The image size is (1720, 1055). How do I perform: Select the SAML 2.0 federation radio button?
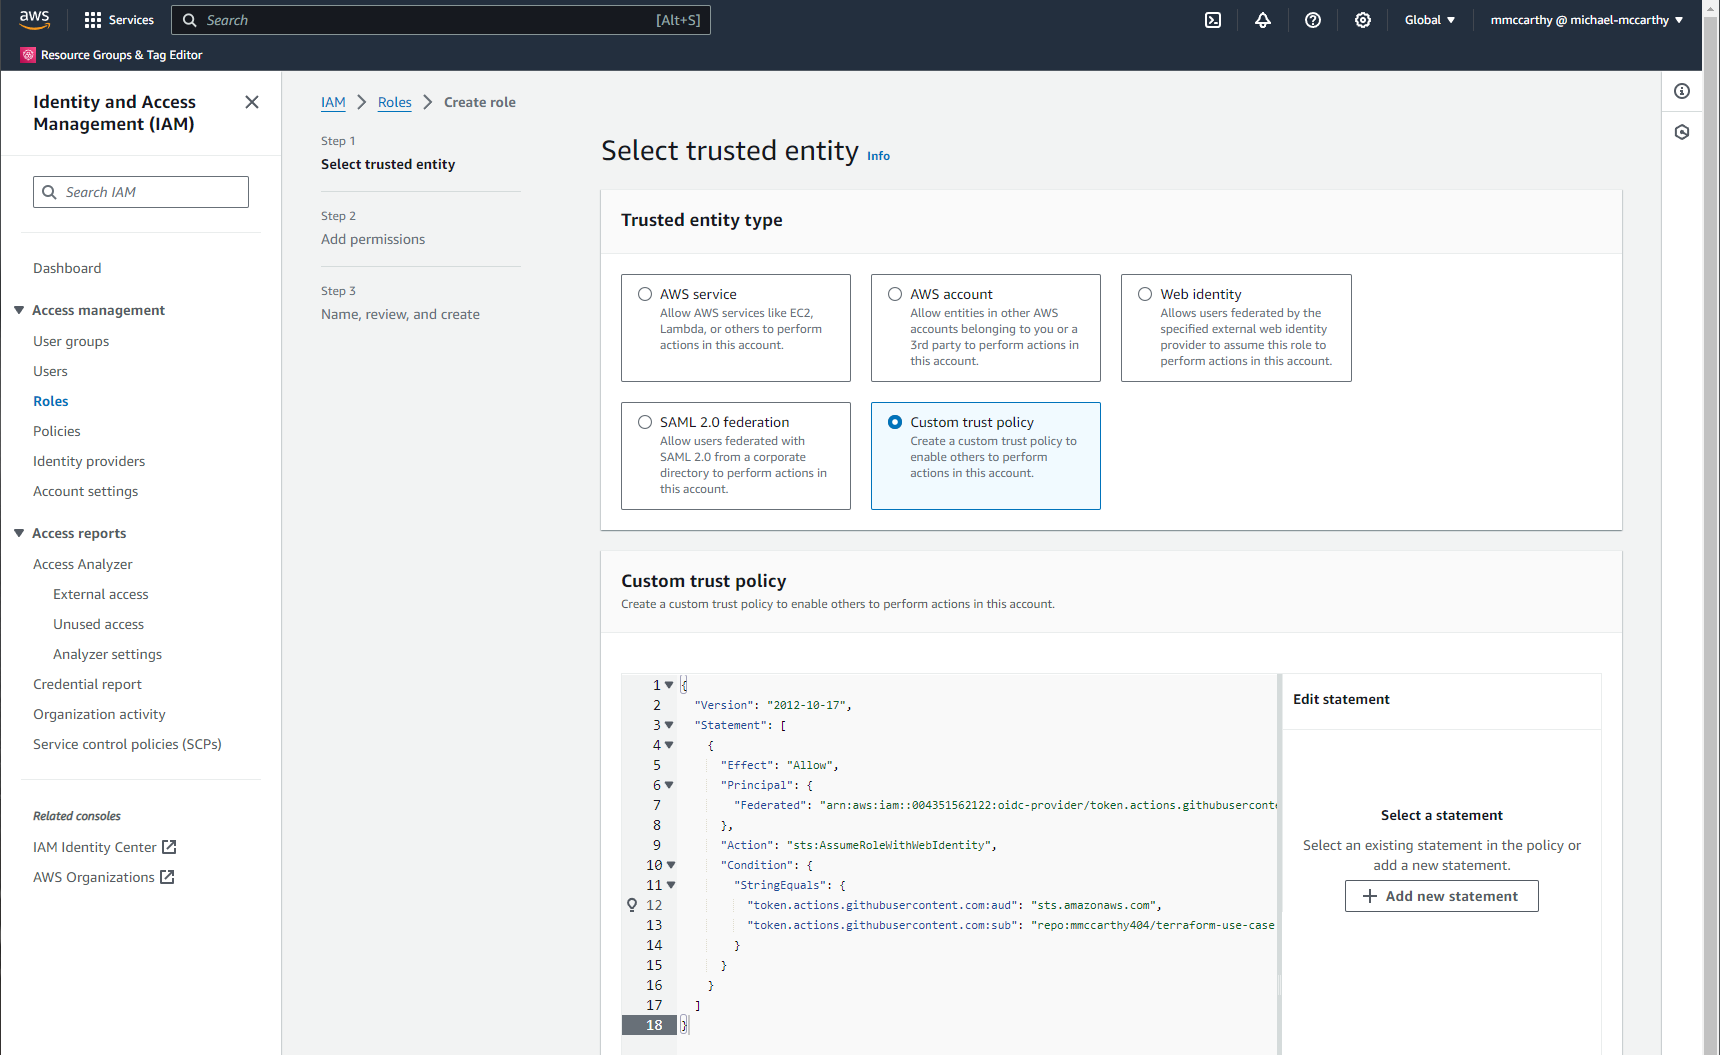645,422
